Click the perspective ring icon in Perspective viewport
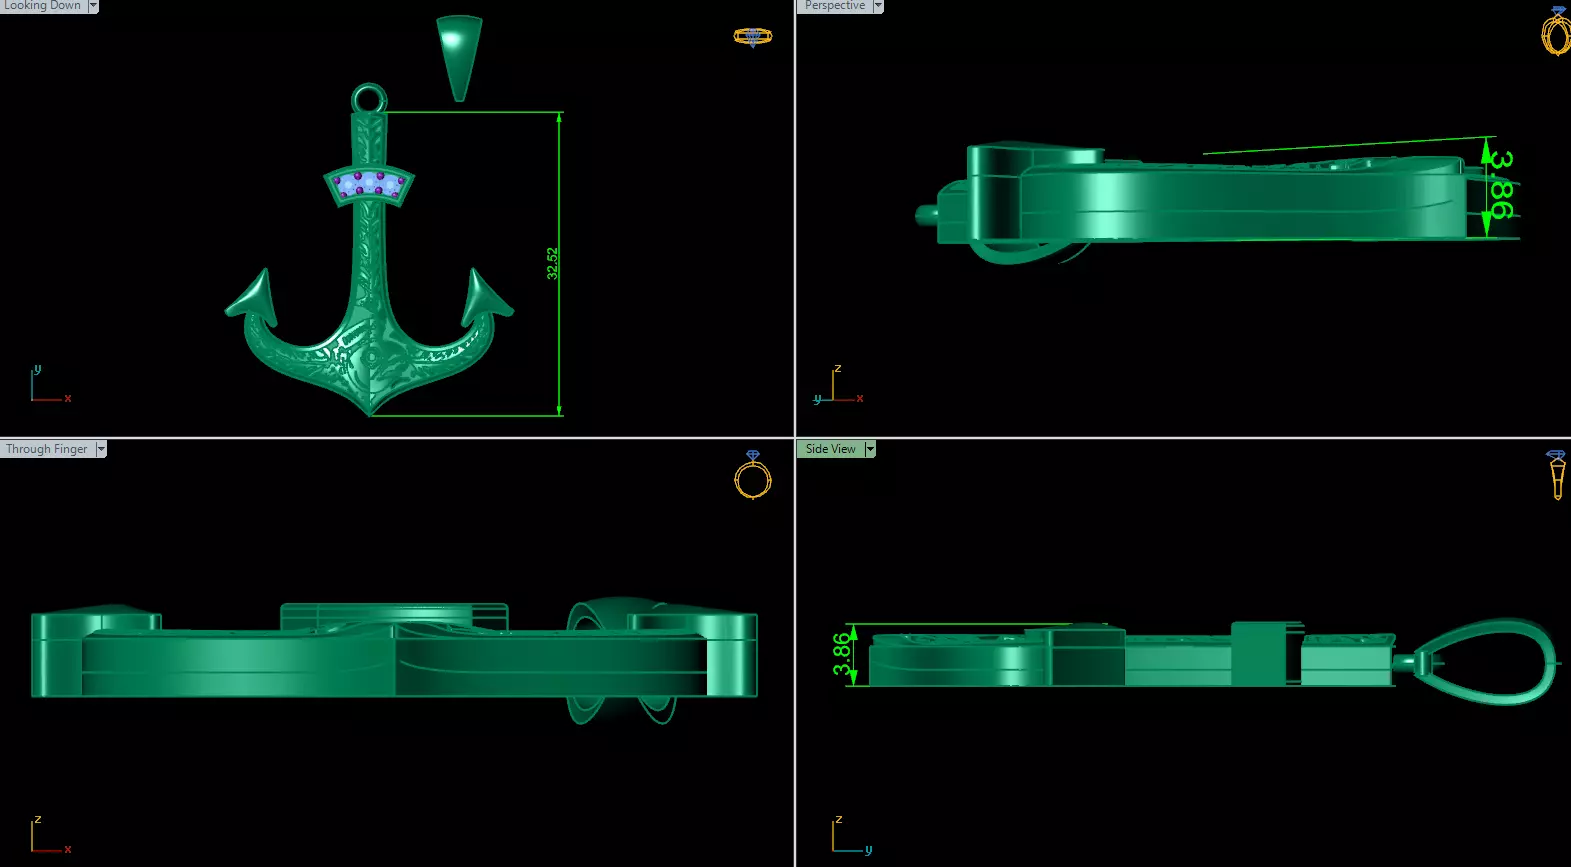Image resolution: width=1571 pixels, height=867 pixels. [1556, 31]
